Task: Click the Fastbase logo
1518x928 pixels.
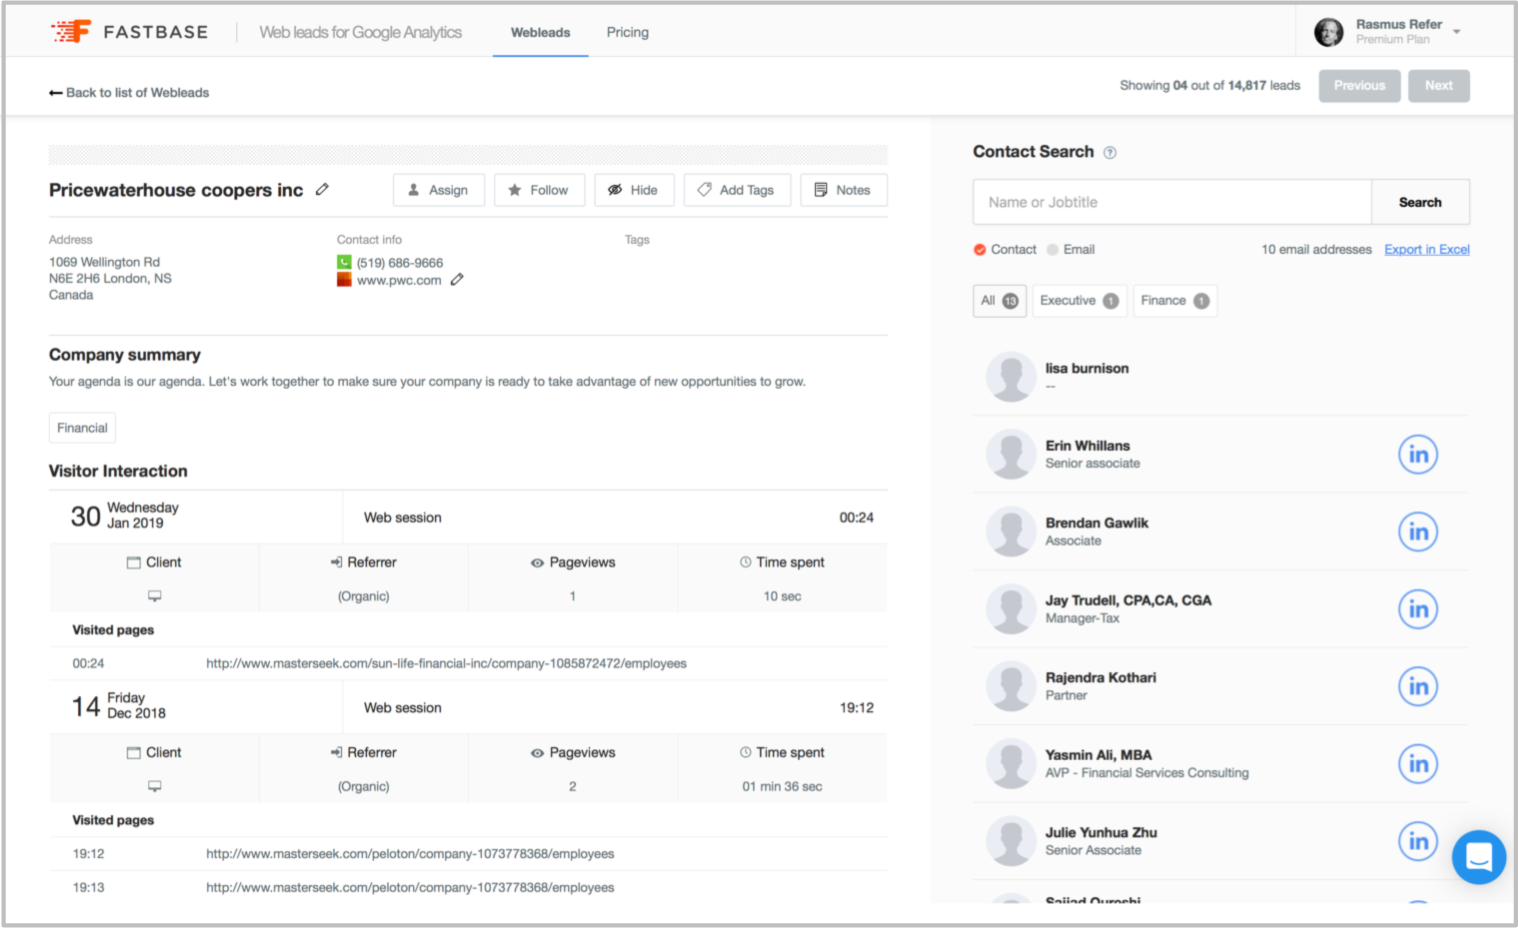Action: coord(130,32)
